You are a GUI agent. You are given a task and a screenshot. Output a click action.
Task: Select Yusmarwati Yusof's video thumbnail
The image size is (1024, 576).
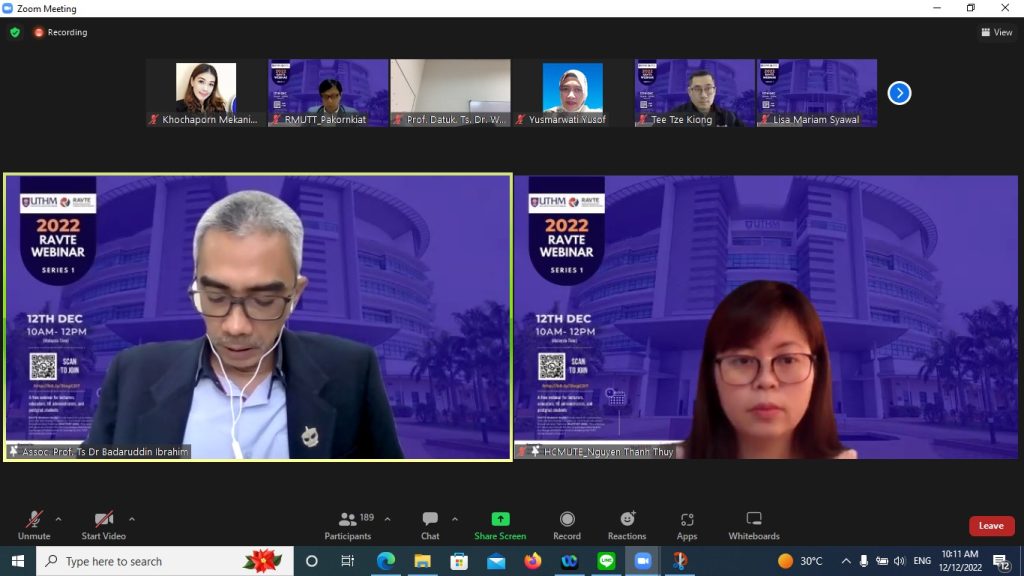pos(572,93)
